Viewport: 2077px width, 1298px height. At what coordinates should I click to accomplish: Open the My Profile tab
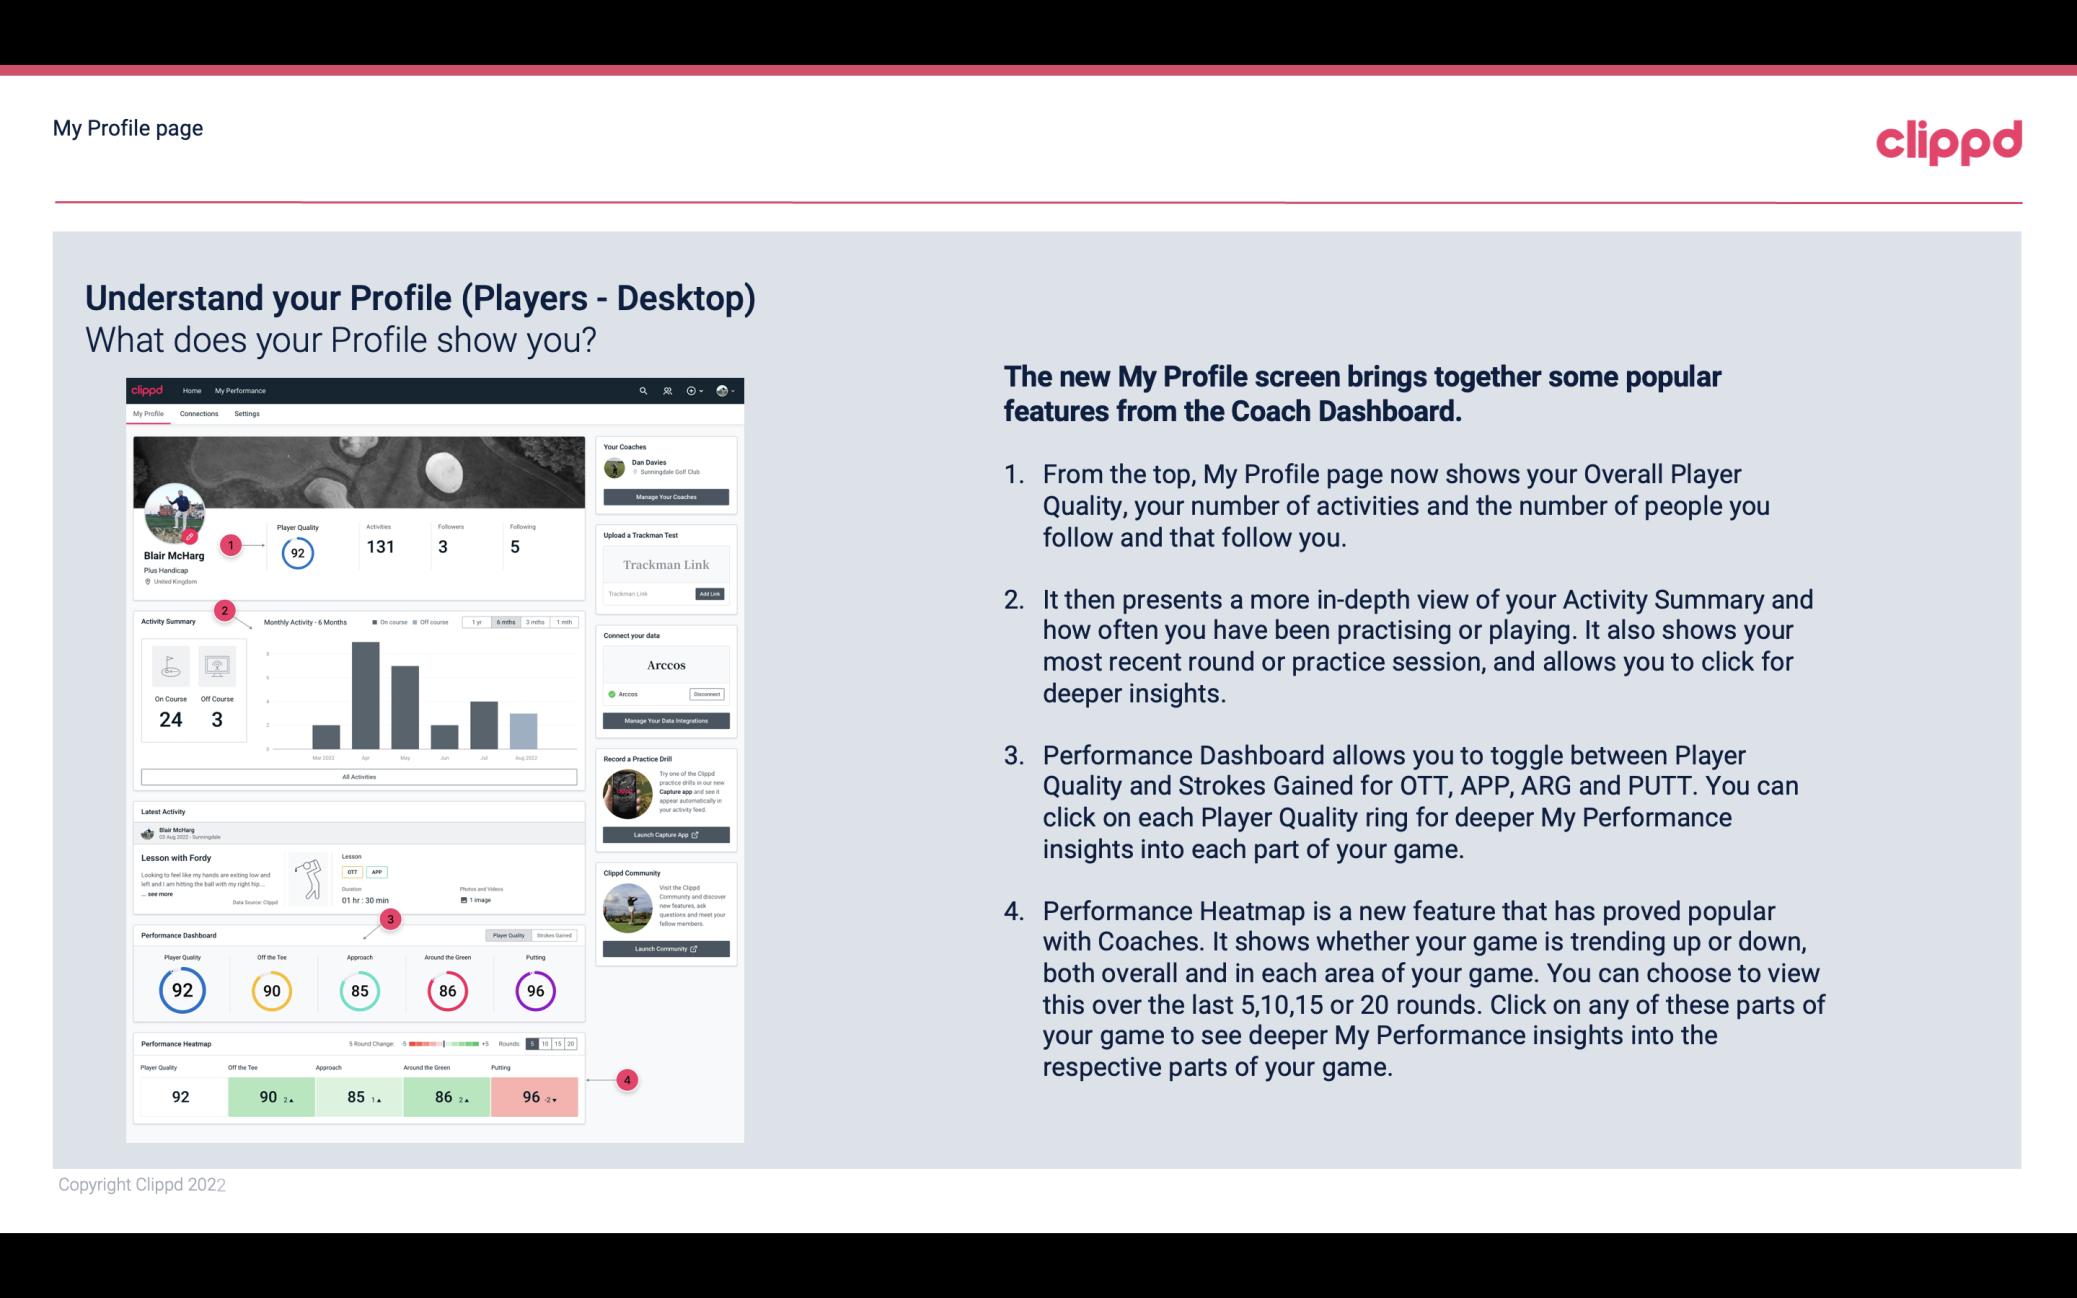[x=148, y=414]
